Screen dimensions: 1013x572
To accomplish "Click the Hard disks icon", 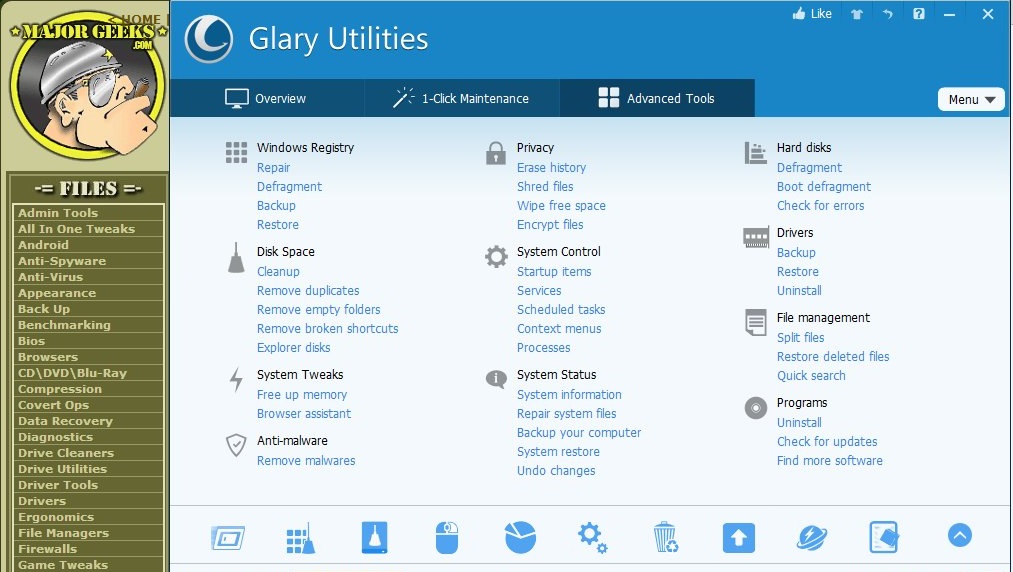I will pos(755,153).
